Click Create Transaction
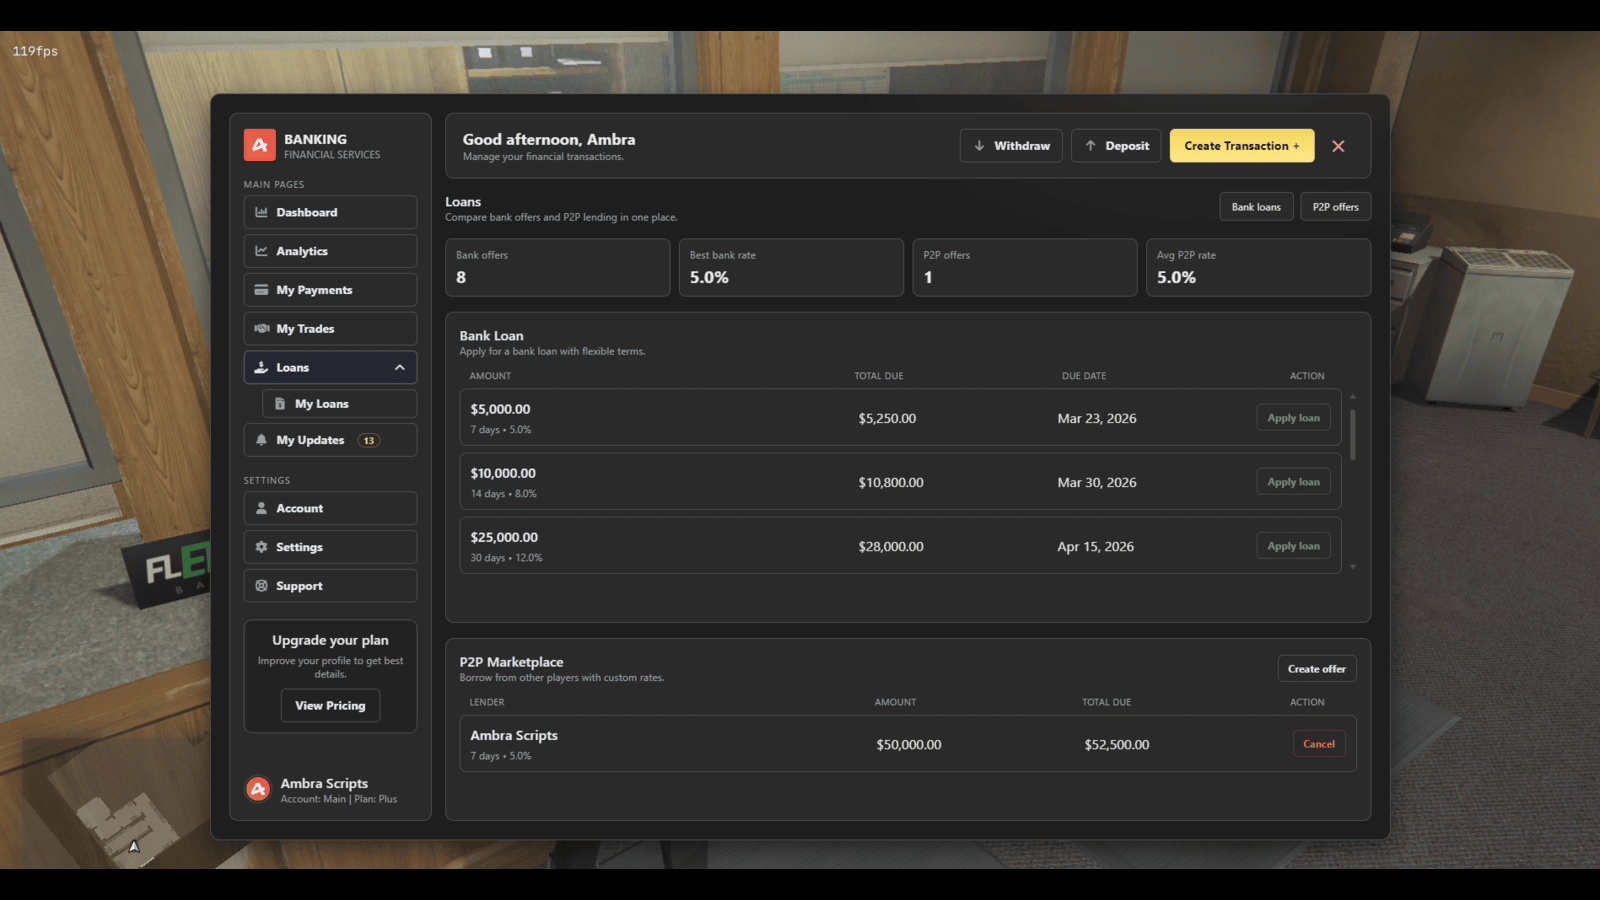 tap(1241, 145)
